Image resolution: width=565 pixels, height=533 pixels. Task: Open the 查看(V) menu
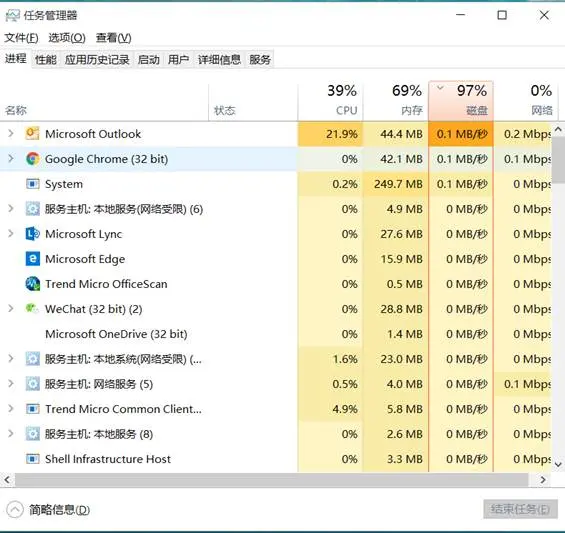(113, 38)
